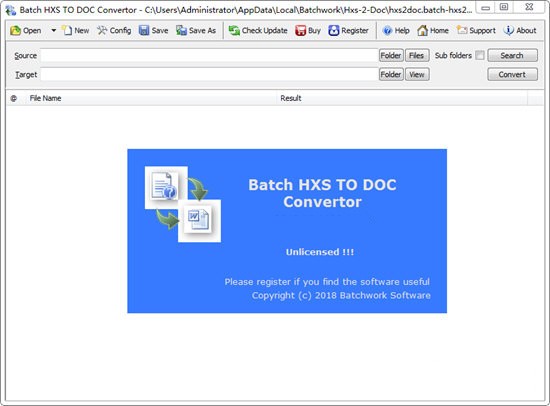Click the Batch HXS TO DOC splash banner
550x406 pixels.
[x=287, y=231]
